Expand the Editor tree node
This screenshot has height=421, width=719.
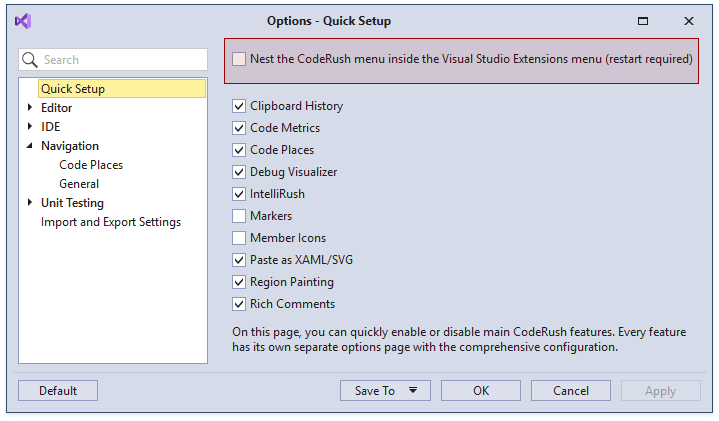(x=30, y=108)
